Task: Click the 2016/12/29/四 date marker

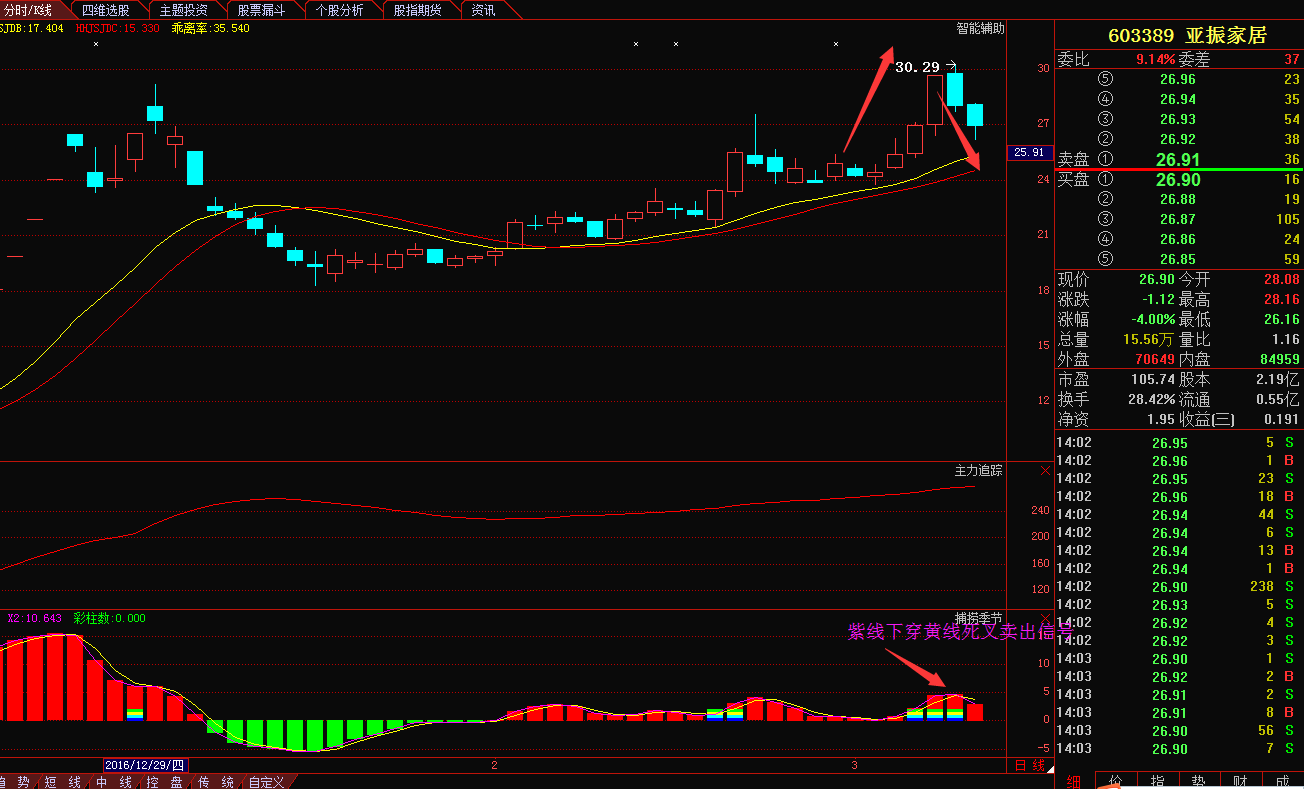Action: point(144,764)
